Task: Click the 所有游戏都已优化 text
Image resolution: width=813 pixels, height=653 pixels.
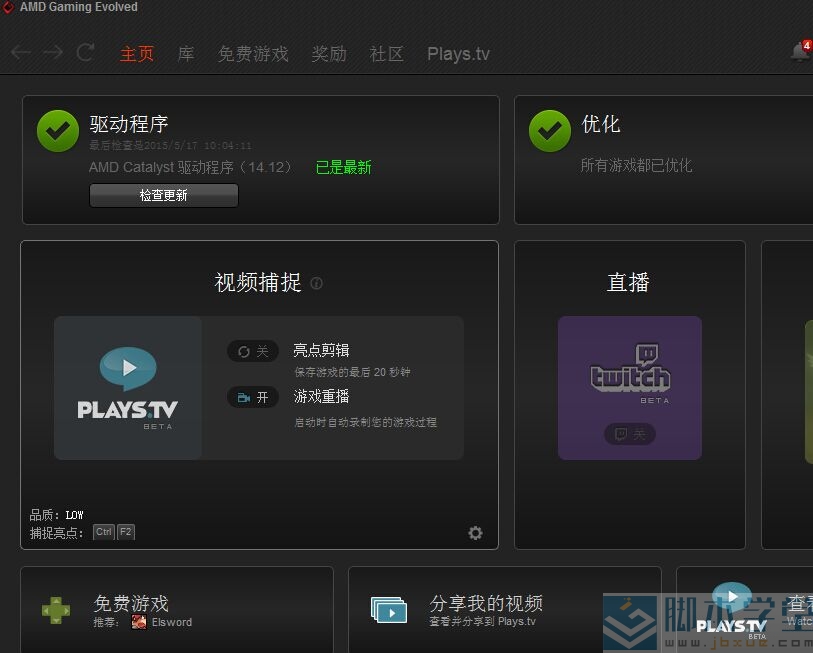Action: click(636, 165)
